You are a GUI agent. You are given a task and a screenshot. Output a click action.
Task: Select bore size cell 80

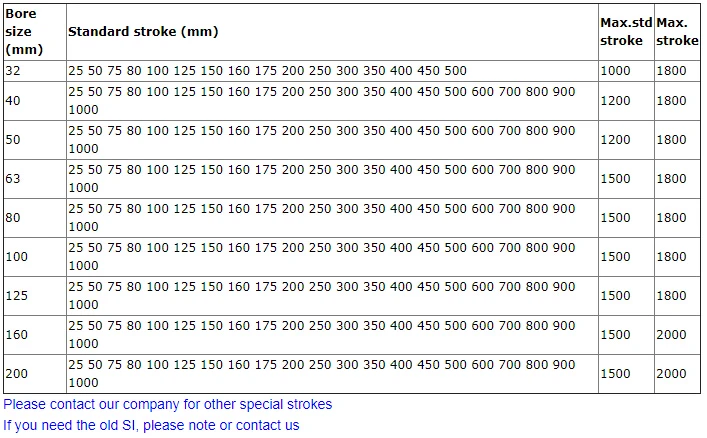35,218
